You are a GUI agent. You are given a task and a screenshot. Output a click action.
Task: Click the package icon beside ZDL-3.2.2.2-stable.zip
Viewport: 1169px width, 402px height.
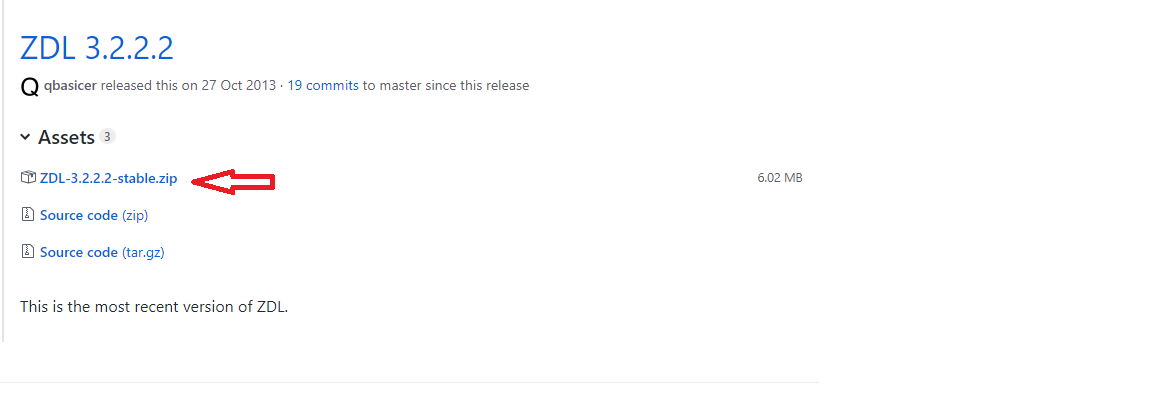[x=28, y=178]
